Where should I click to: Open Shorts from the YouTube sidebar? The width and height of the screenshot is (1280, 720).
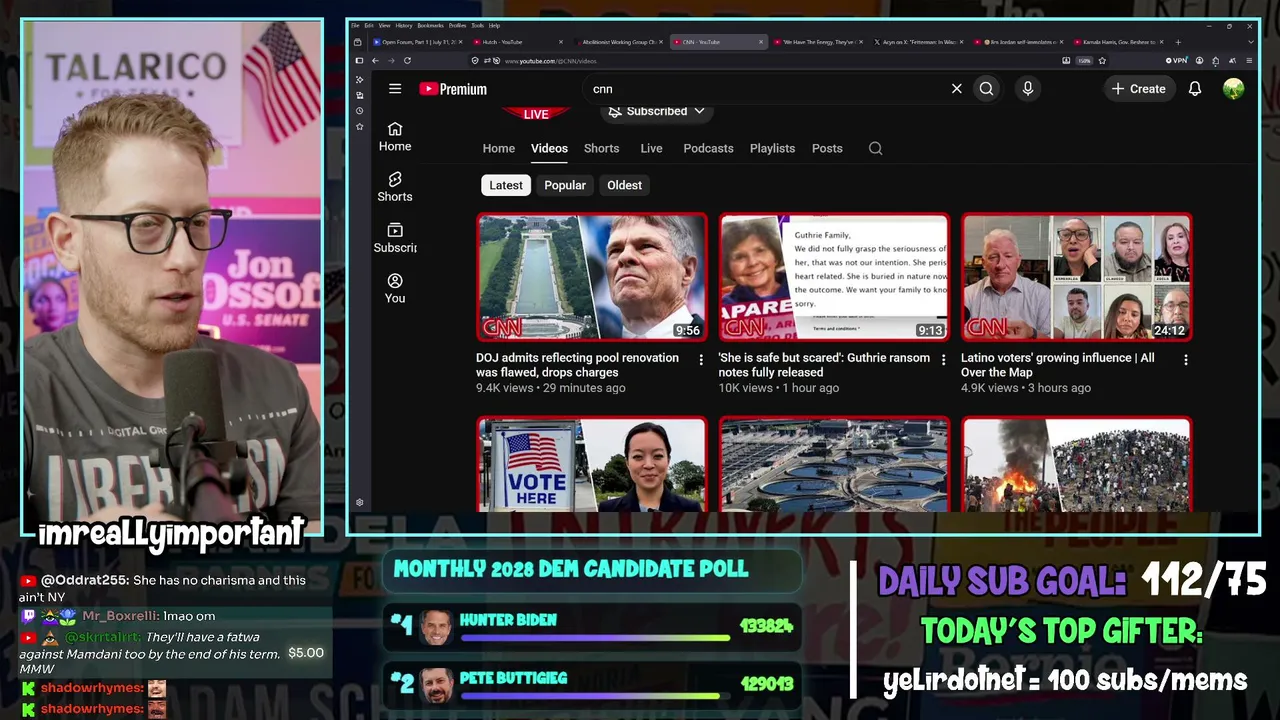point(395,186)
